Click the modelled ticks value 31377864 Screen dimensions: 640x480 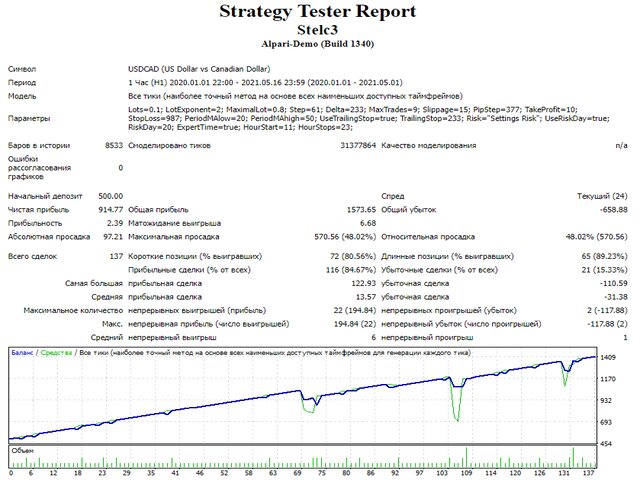pos(358,145)
